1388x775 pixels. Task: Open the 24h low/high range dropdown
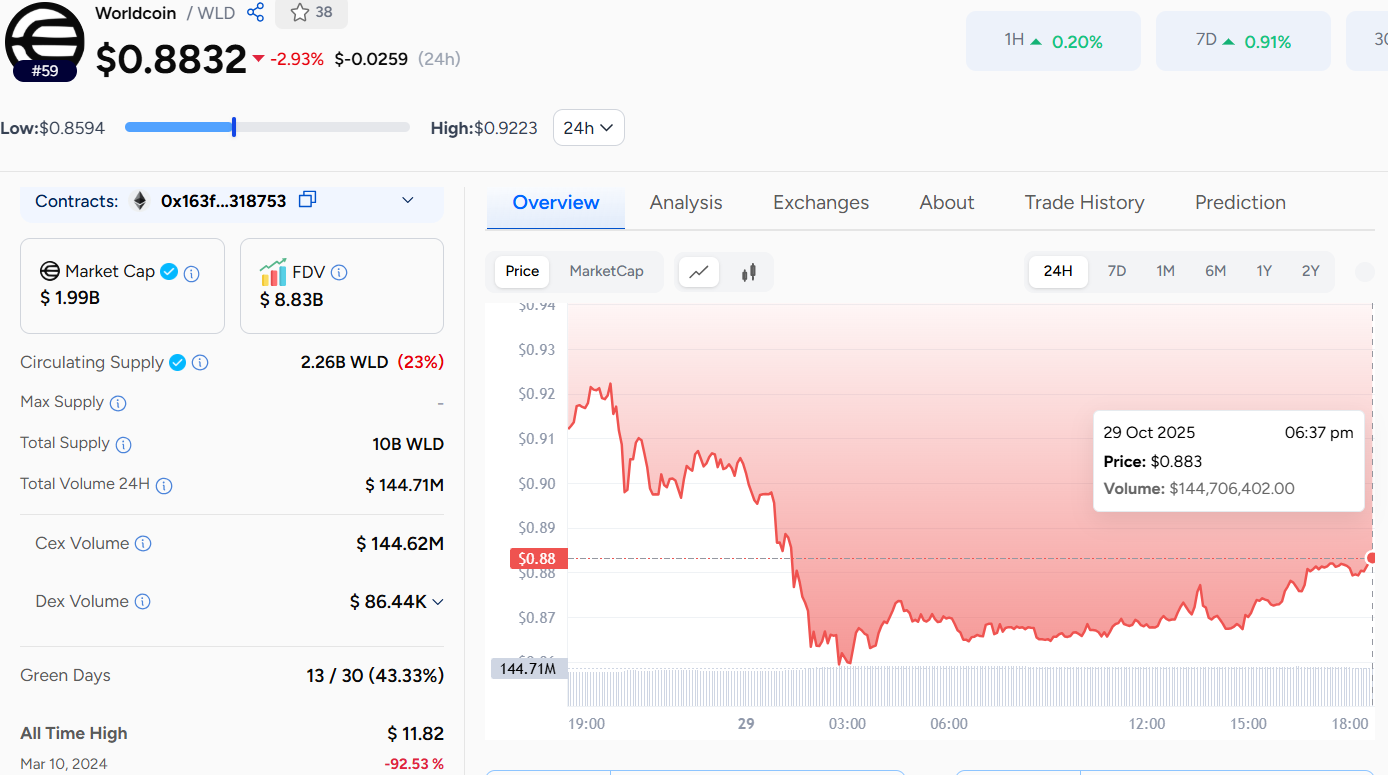[588, 128]
